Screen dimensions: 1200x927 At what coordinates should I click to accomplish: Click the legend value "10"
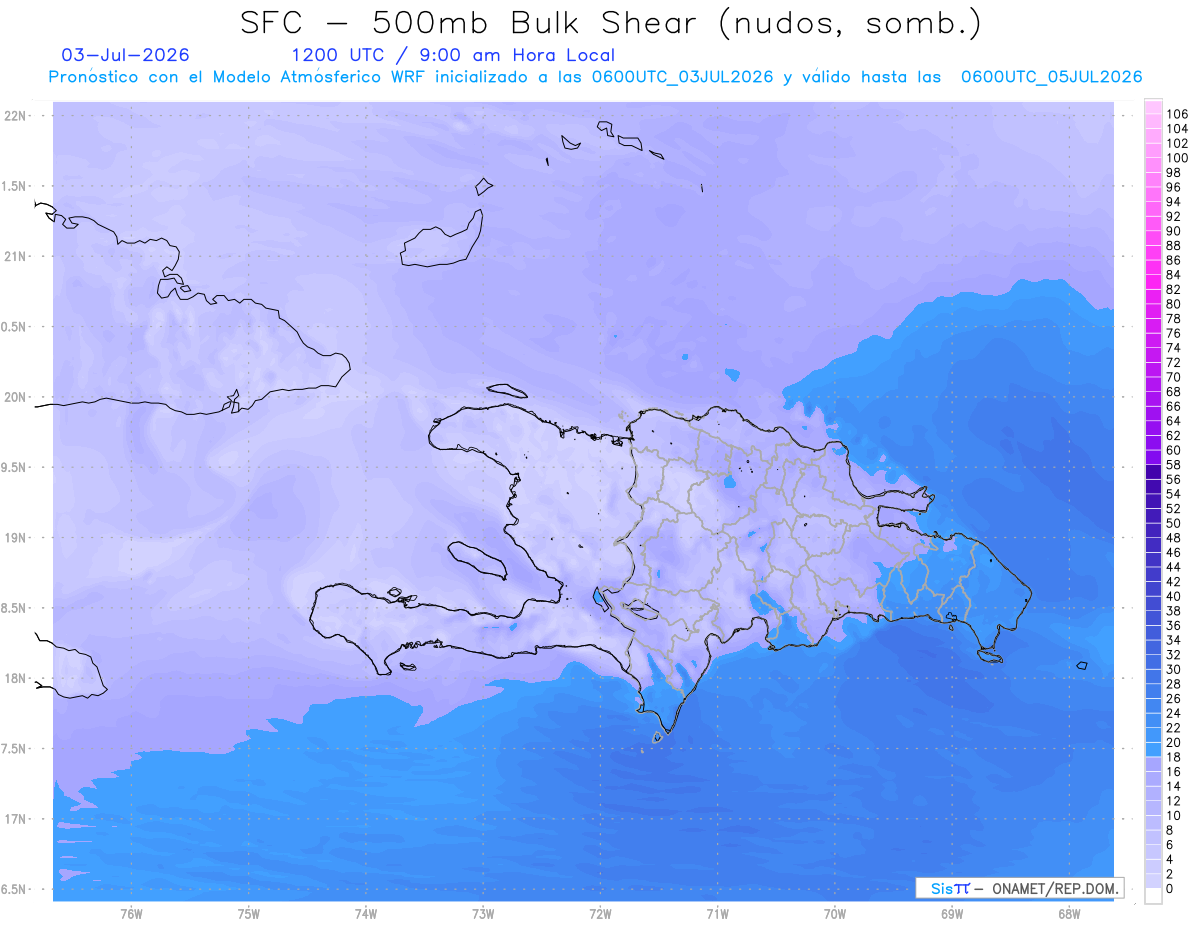[x=1174, y=816]
